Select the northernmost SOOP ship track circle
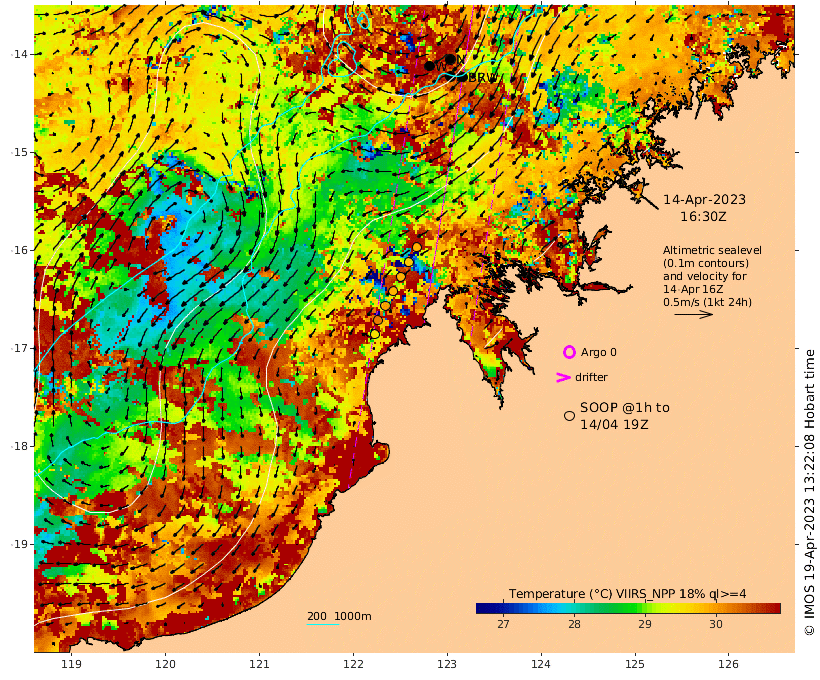 coord(417,247)
